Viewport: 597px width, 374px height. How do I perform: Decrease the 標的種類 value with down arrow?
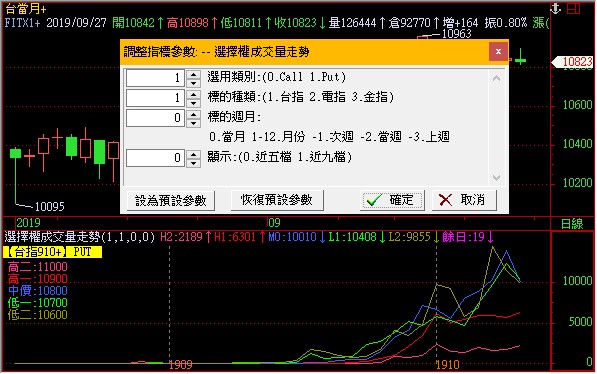pyautogui.click(x=193, y=102)
